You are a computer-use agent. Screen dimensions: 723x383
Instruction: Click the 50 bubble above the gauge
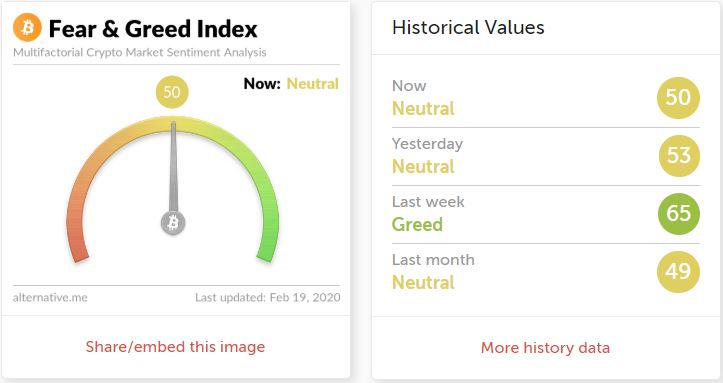172,92
